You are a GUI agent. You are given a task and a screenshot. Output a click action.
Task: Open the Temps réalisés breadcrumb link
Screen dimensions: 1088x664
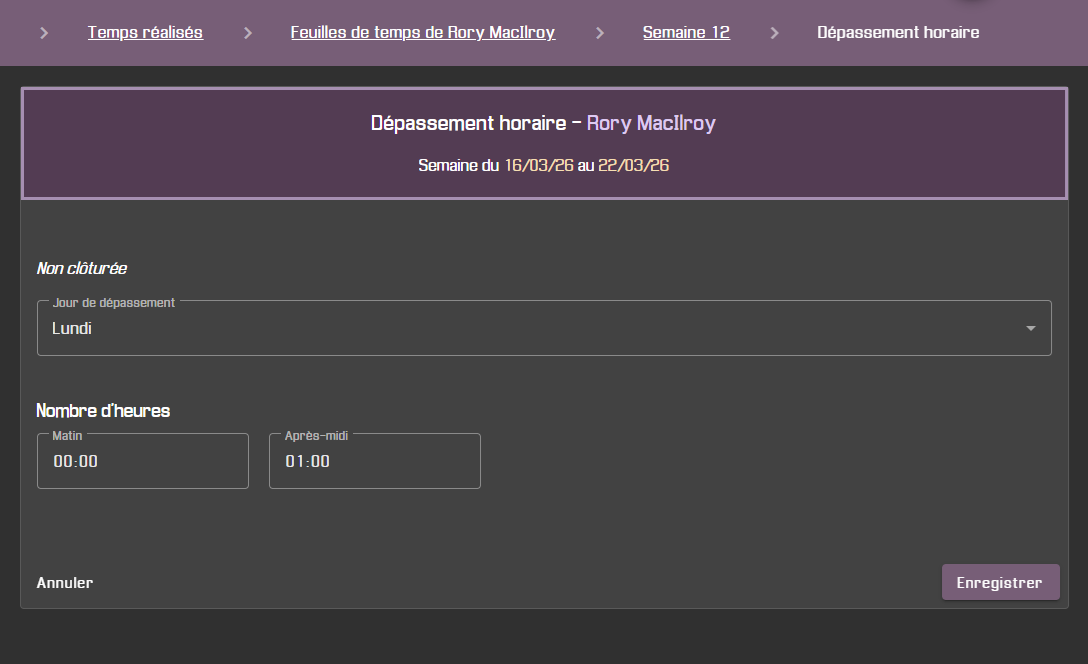coord(145,33)
